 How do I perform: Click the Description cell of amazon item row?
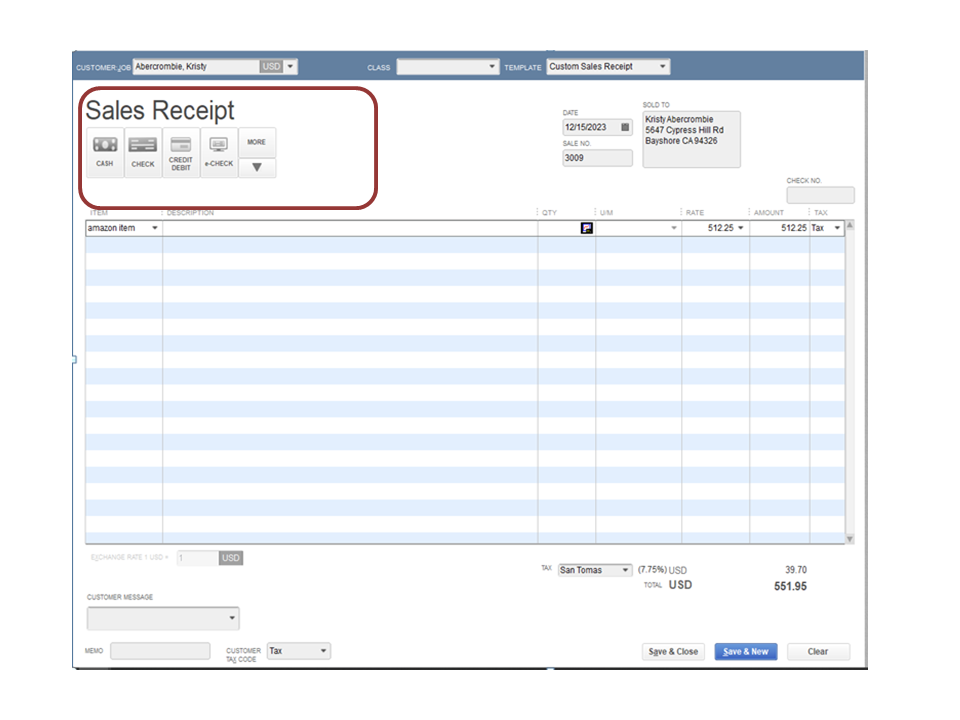[x=350, y=228]
